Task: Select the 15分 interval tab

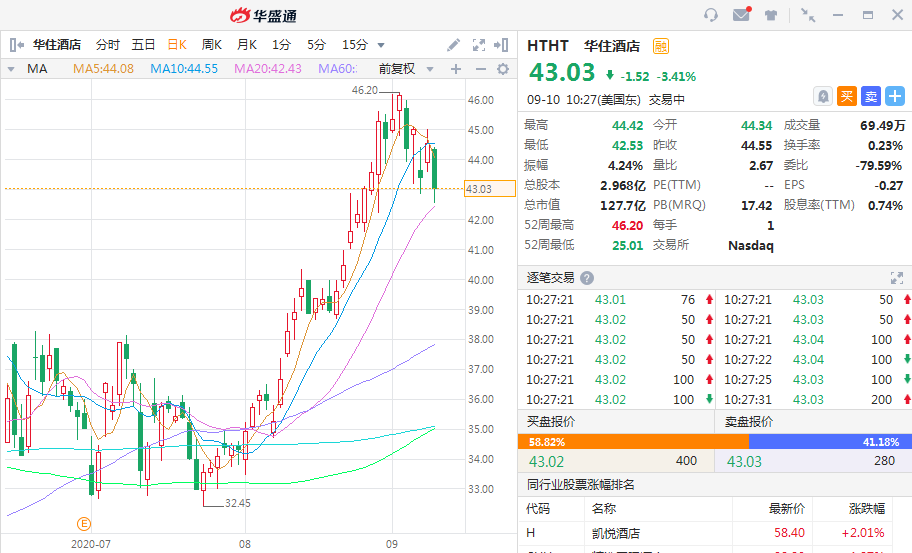Action: [x=355, y=45]
